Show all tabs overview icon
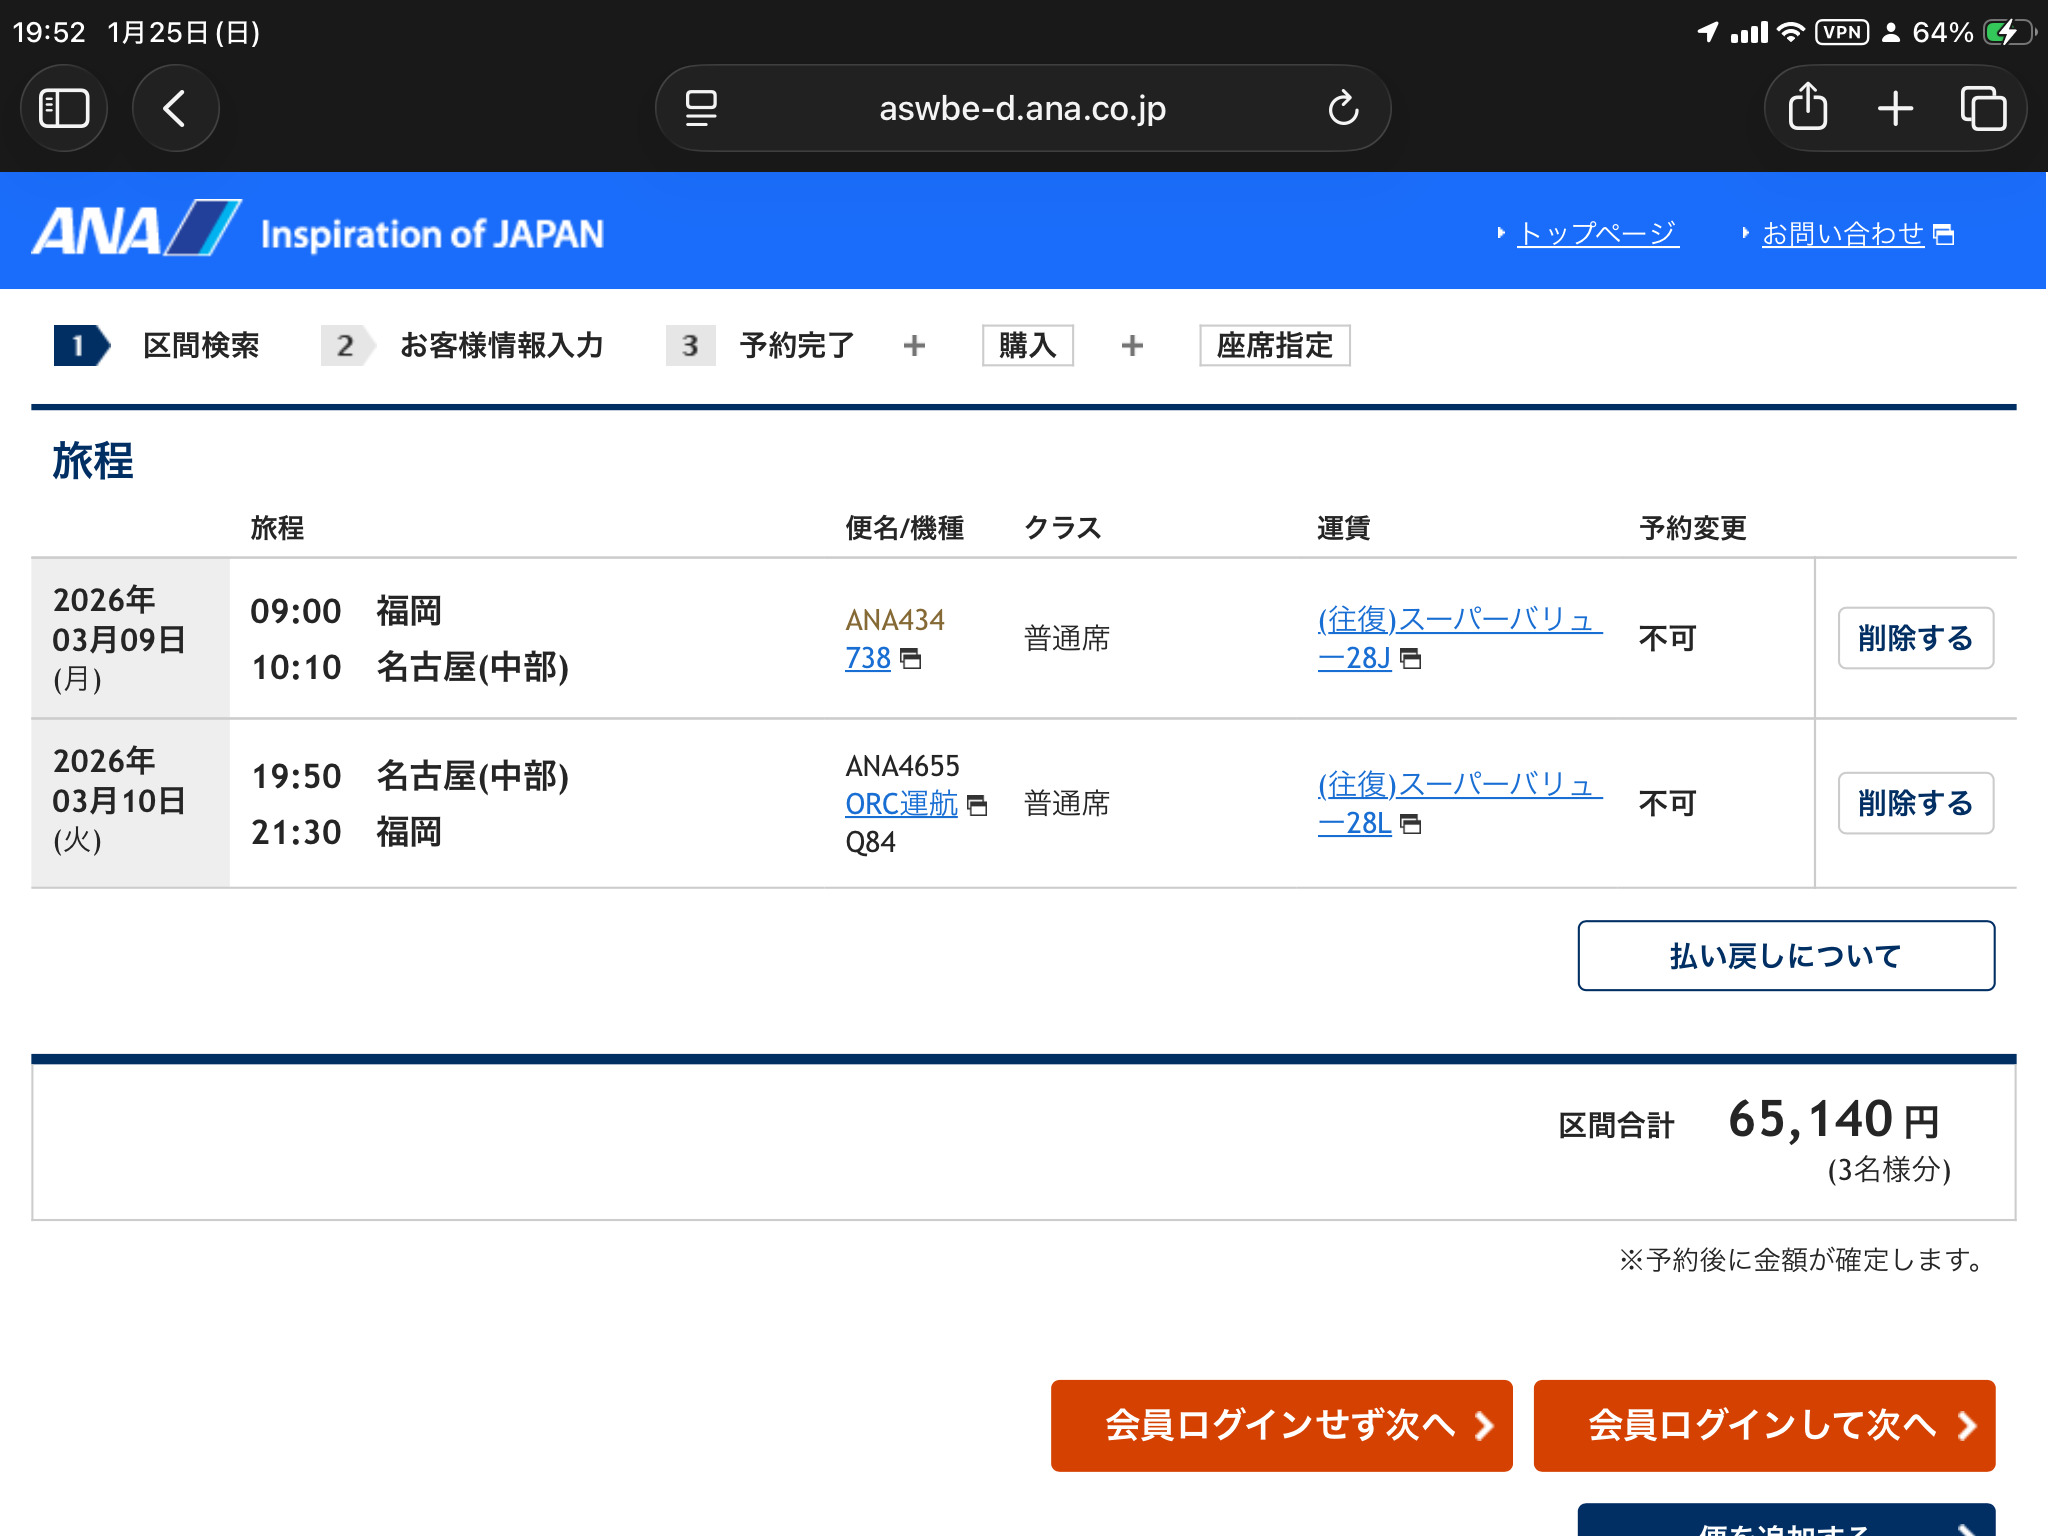Viewport: 2048px width, 1536px height. pyautogui.click(x=1983, y=108)
